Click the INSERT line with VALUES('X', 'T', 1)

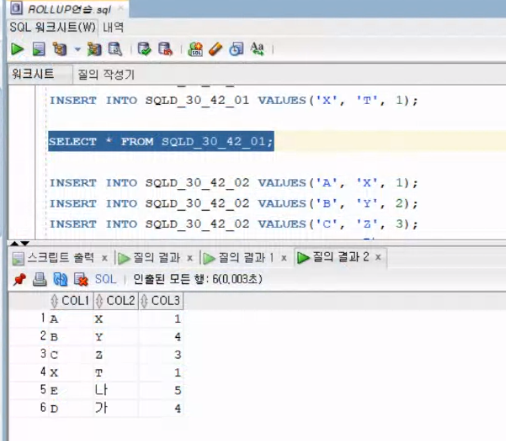(x=233, y=100)
